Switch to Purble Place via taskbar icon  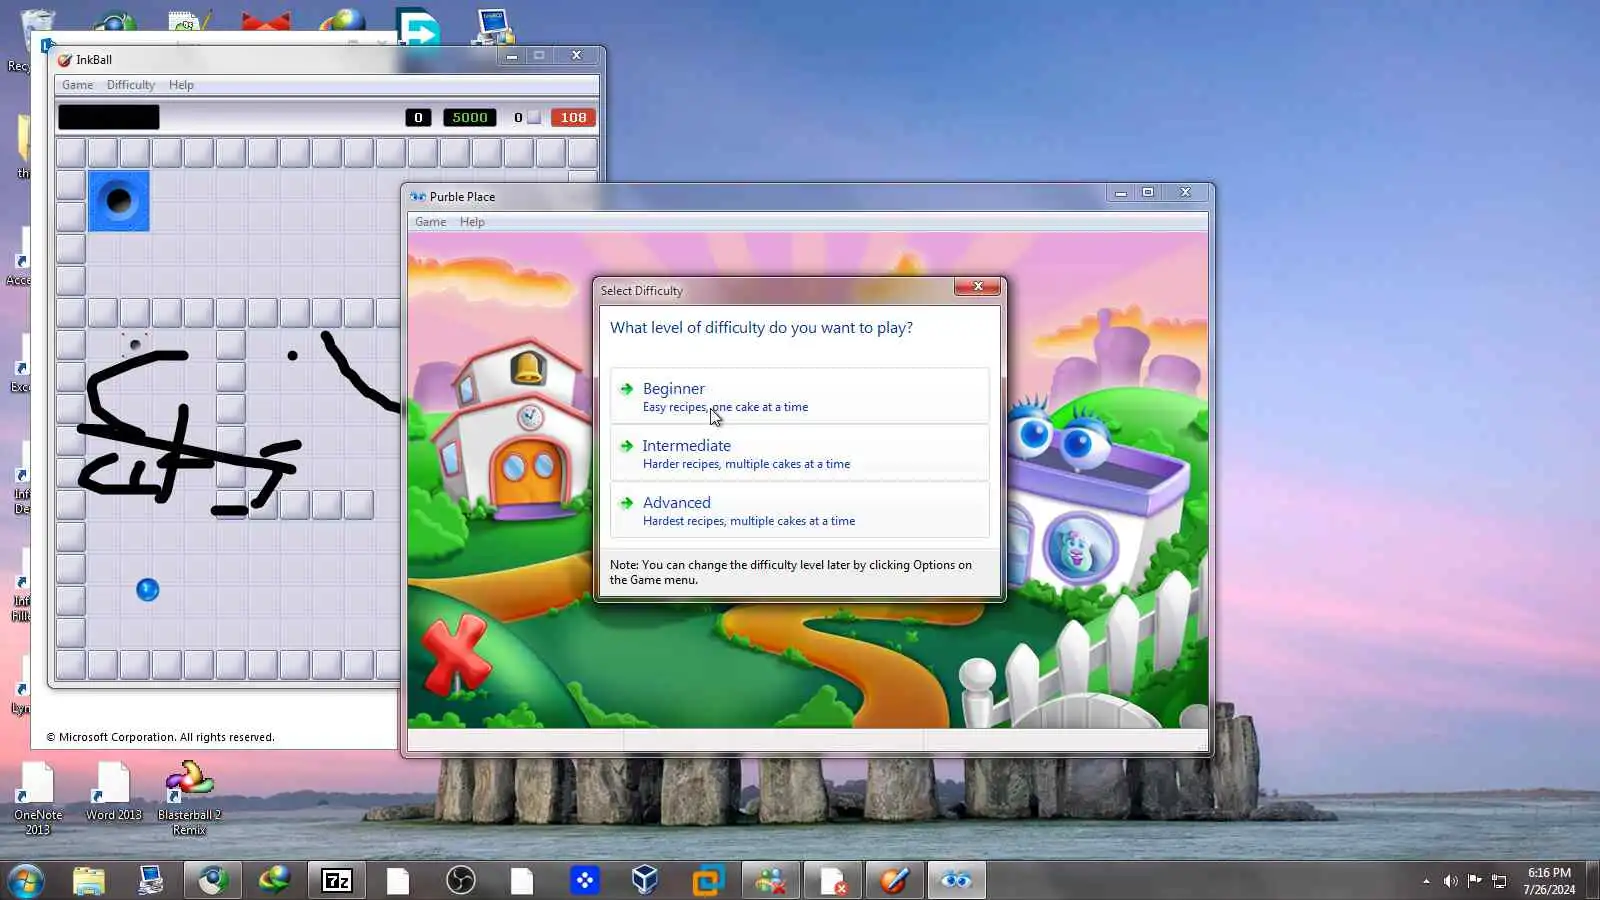click(956, 881)
